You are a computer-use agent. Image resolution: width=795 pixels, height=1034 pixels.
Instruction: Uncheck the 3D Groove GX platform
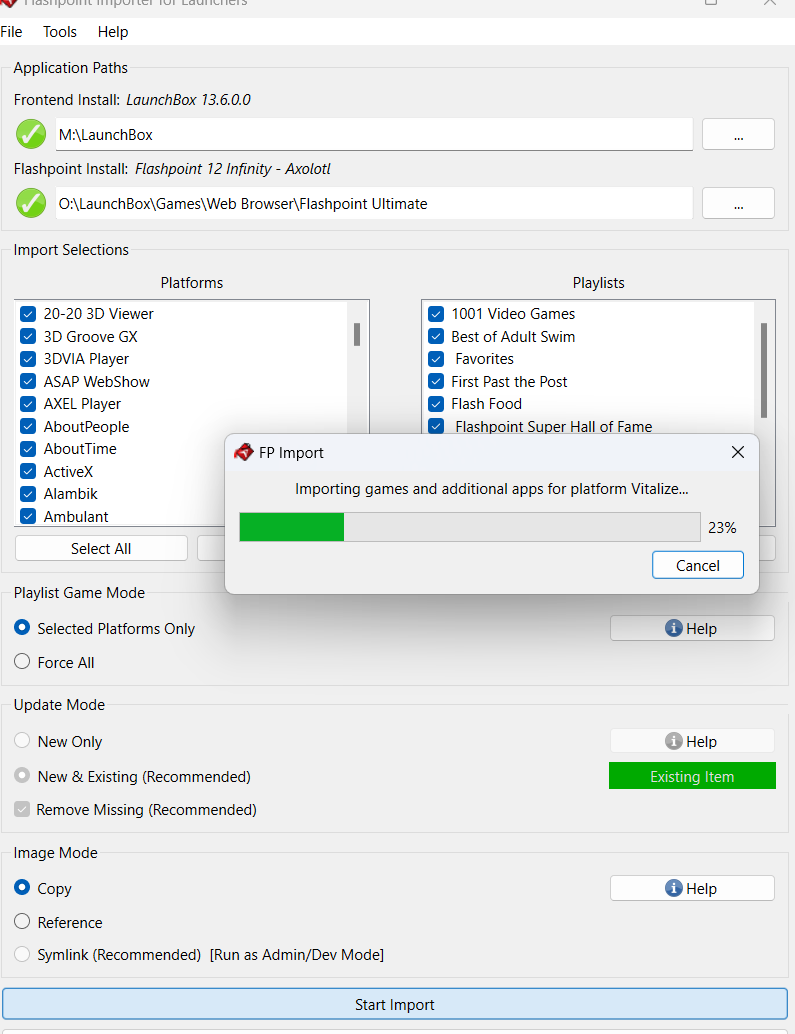pyautogui.click(x=28, y=336)
